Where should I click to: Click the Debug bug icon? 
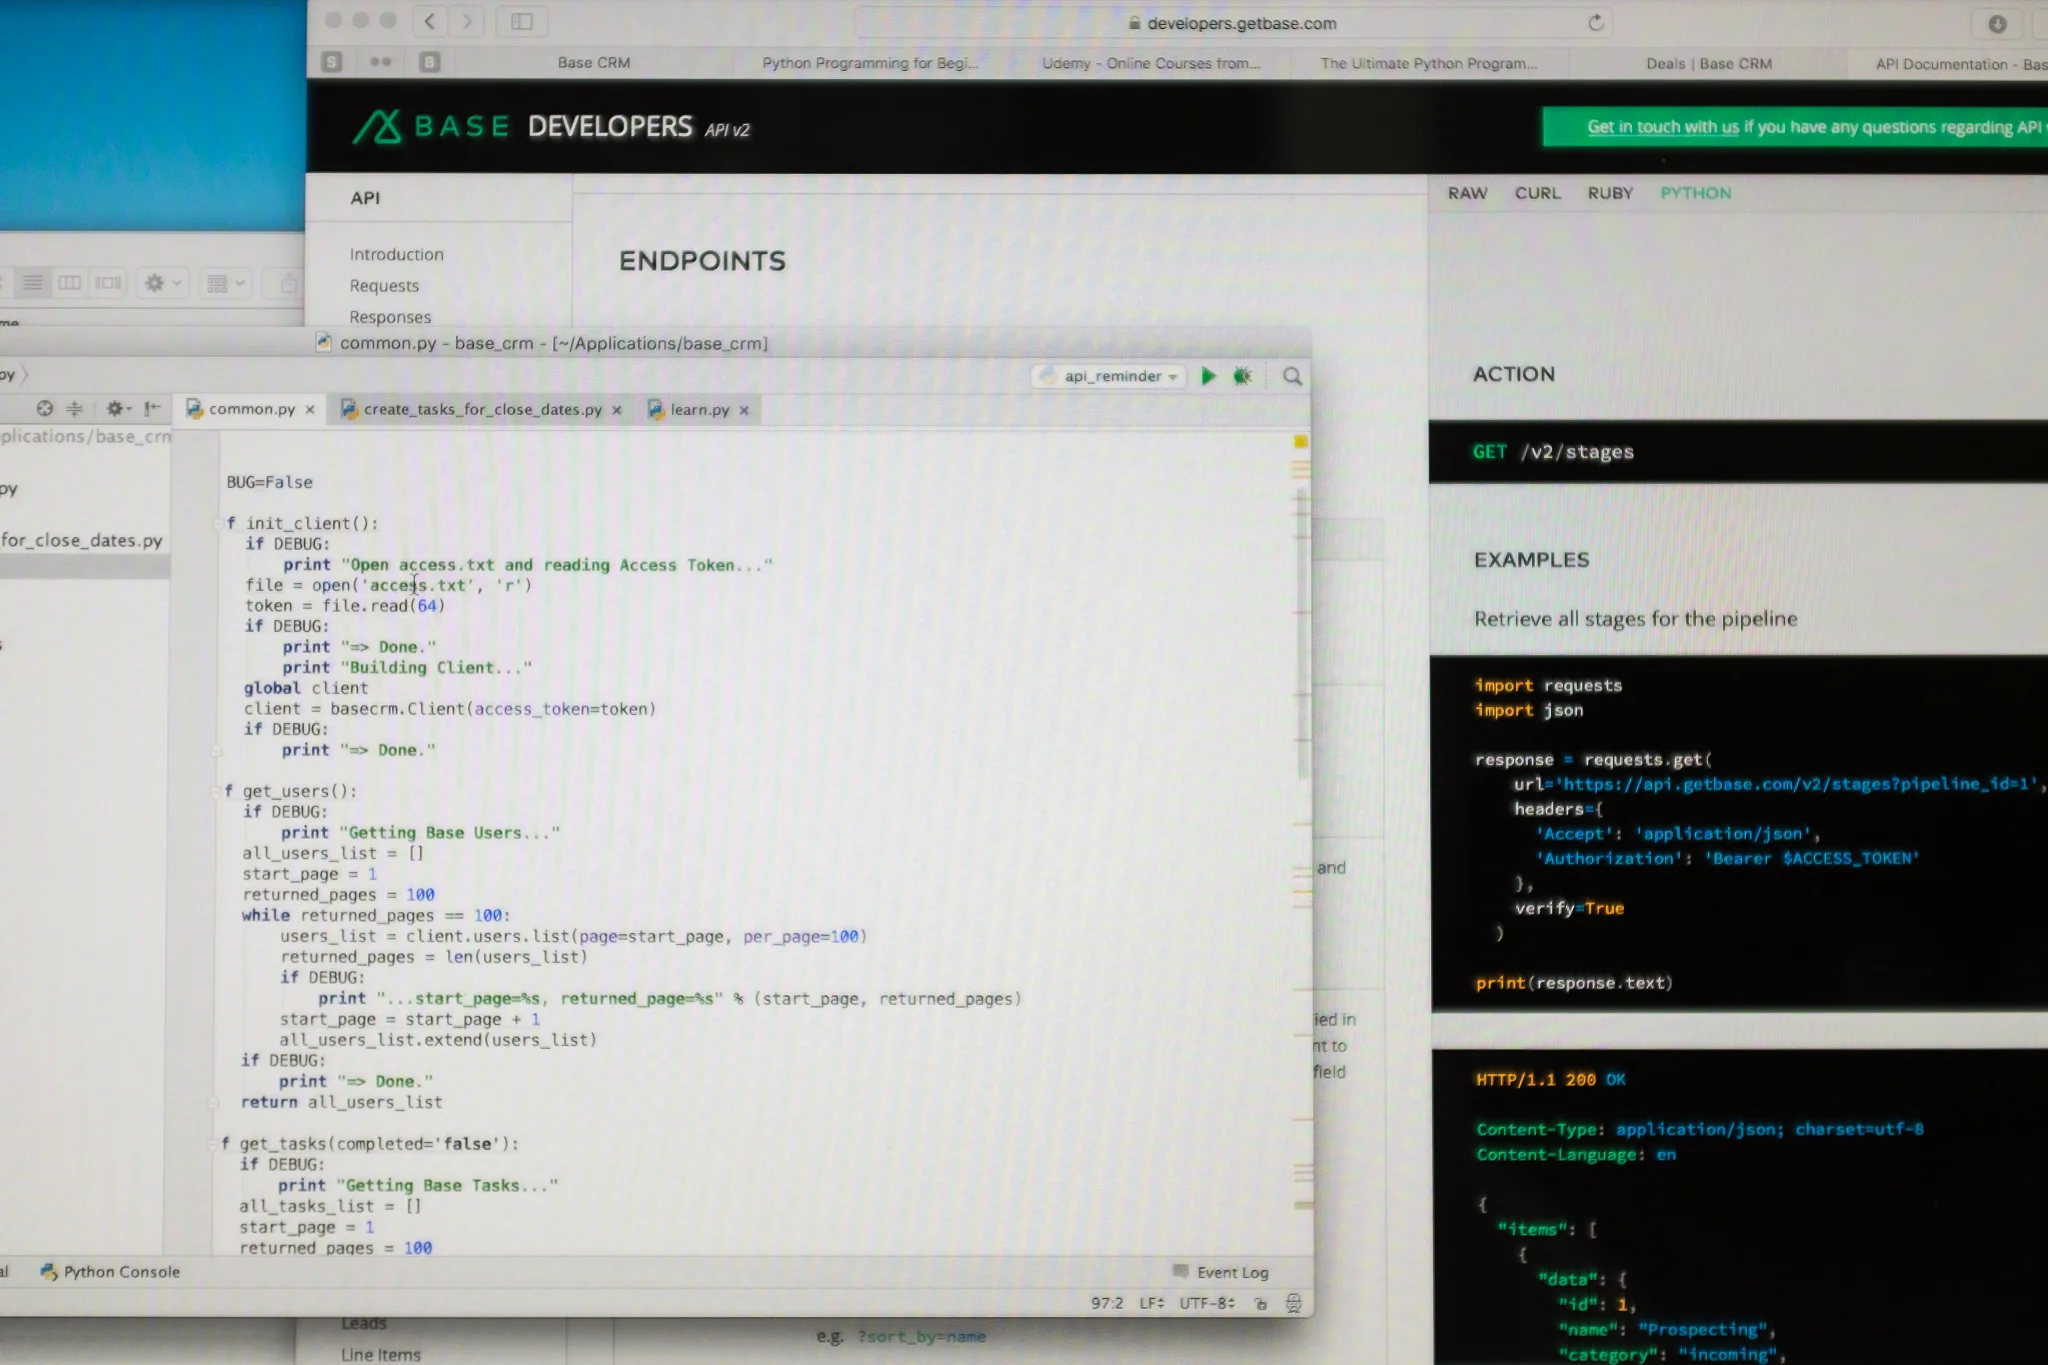pos(1242,376)
